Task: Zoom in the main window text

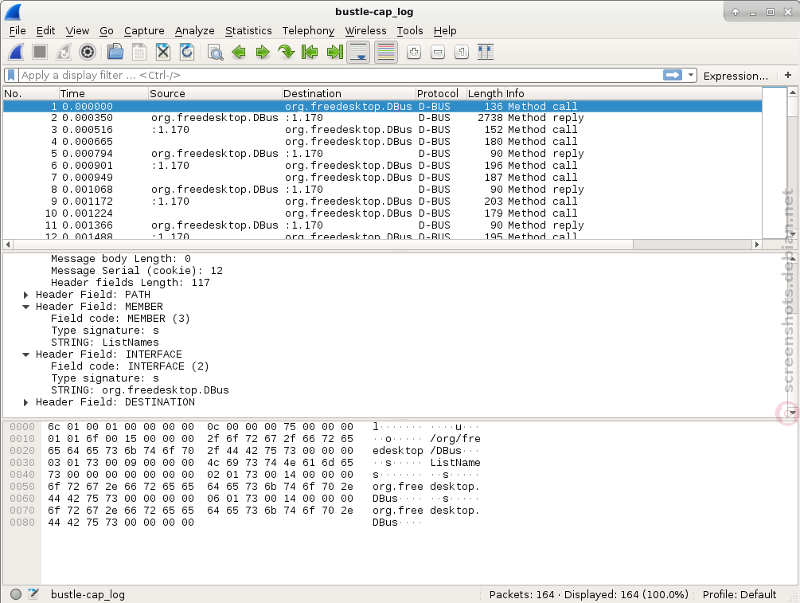Action: click(x=414, y=52)
